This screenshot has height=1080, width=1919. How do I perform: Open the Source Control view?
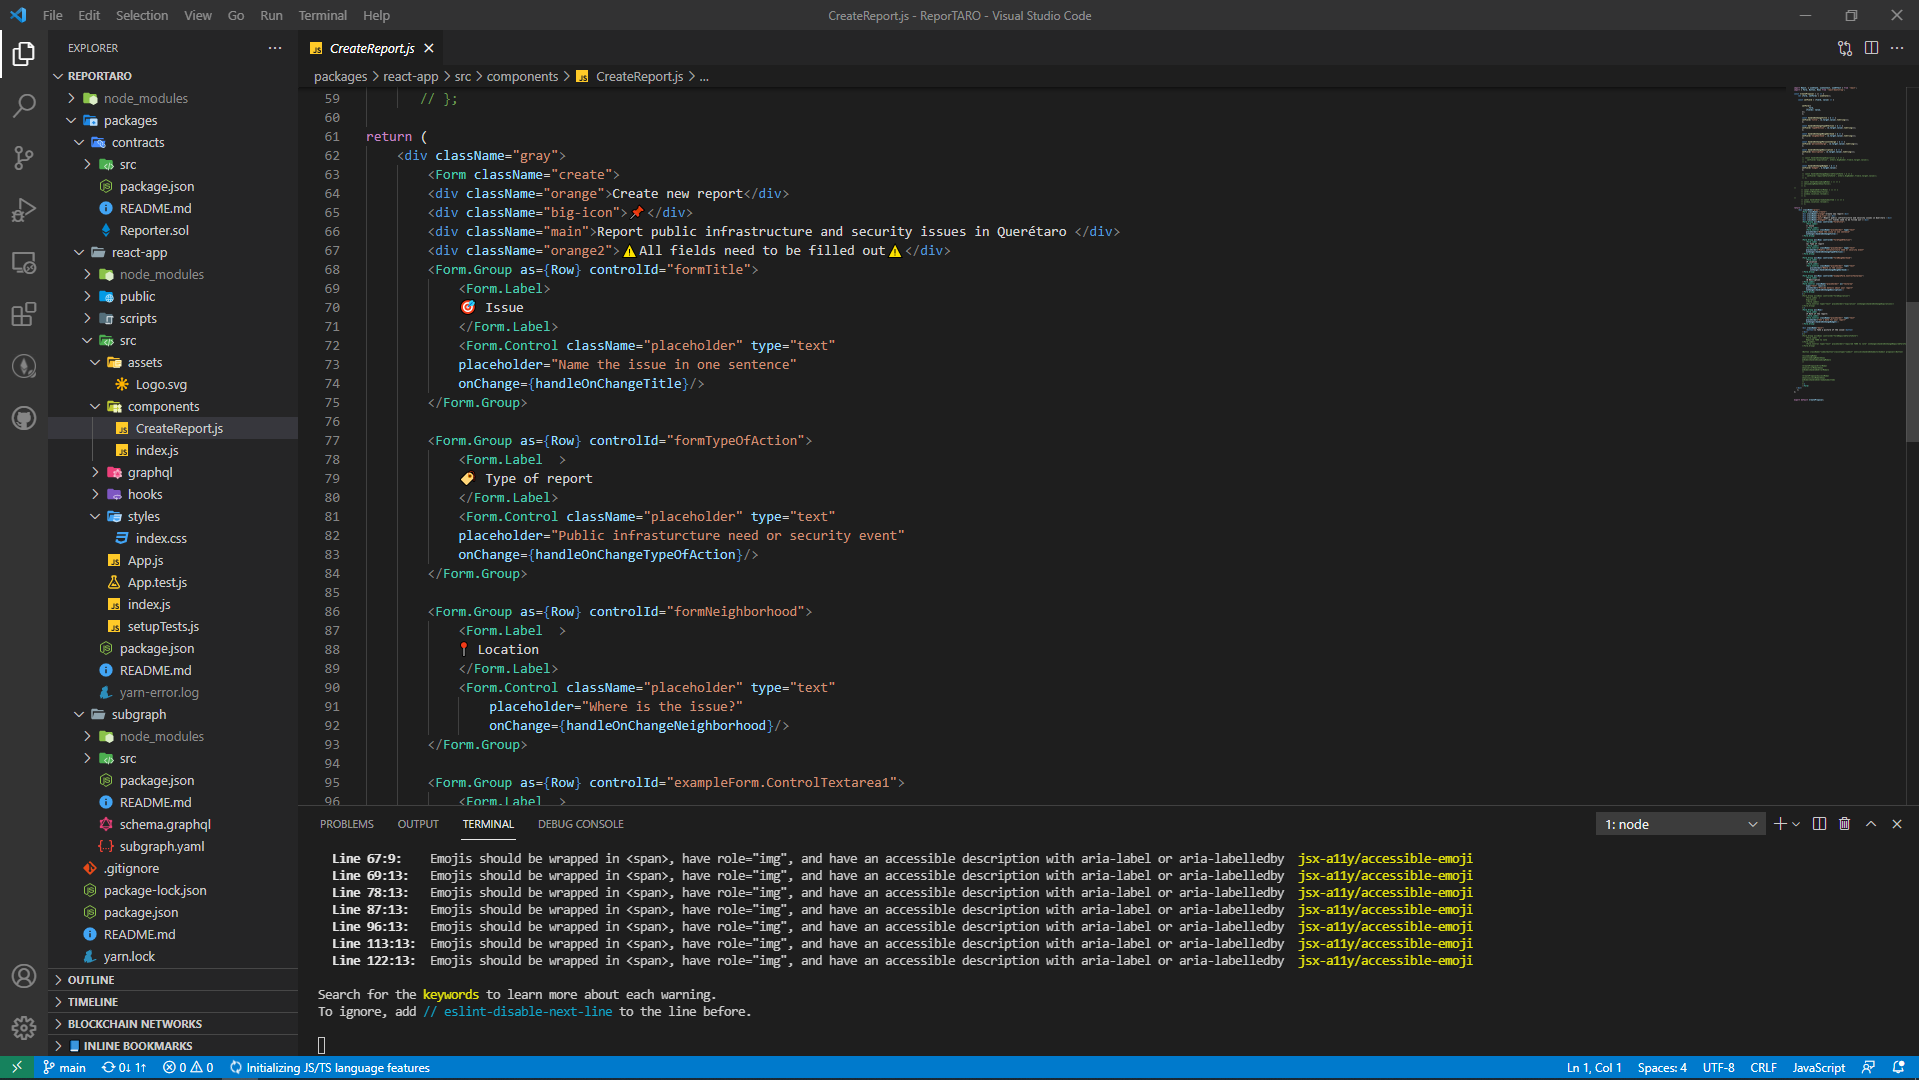(24, 158)
